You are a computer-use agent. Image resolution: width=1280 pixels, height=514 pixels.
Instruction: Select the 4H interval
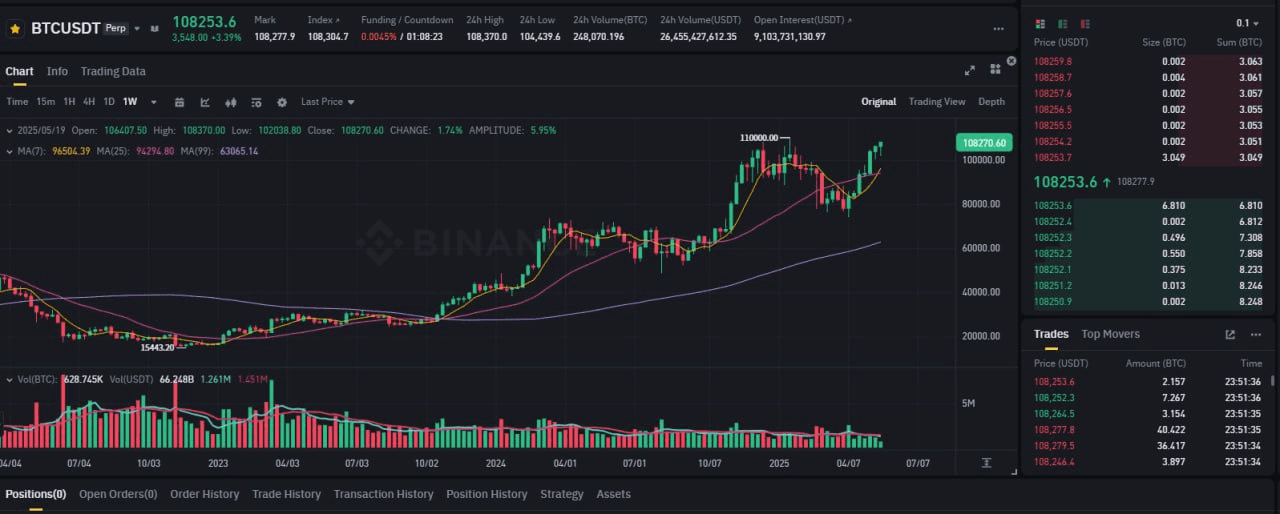click(x=89, y=102)
